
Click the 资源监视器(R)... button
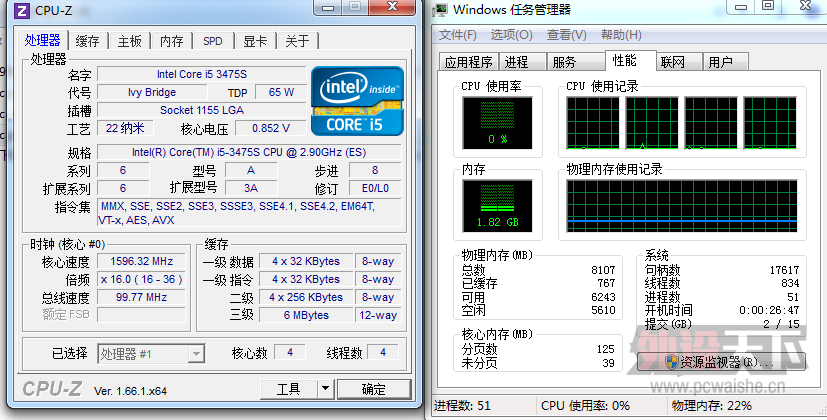point(721,362)
